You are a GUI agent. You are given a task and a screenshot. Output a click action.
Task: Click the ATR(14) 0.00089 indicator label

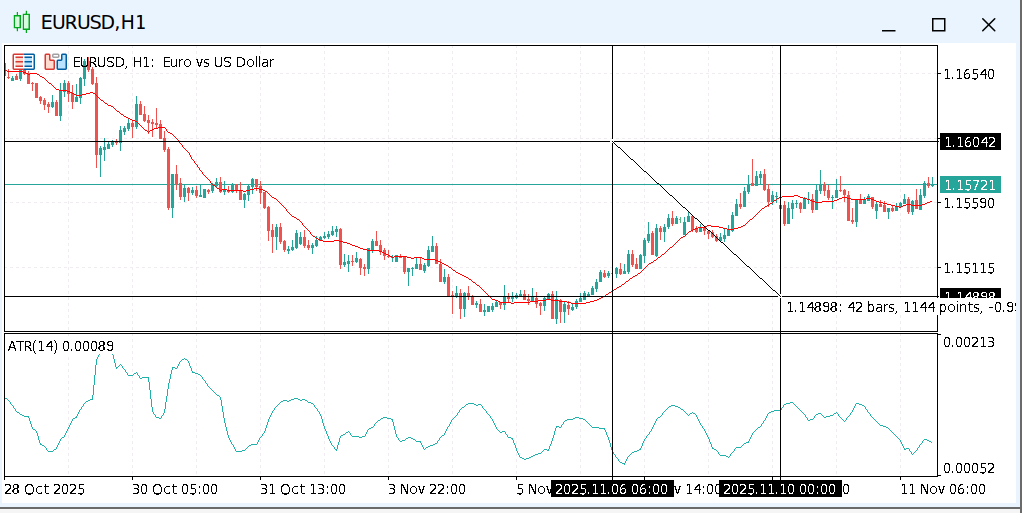61,347
